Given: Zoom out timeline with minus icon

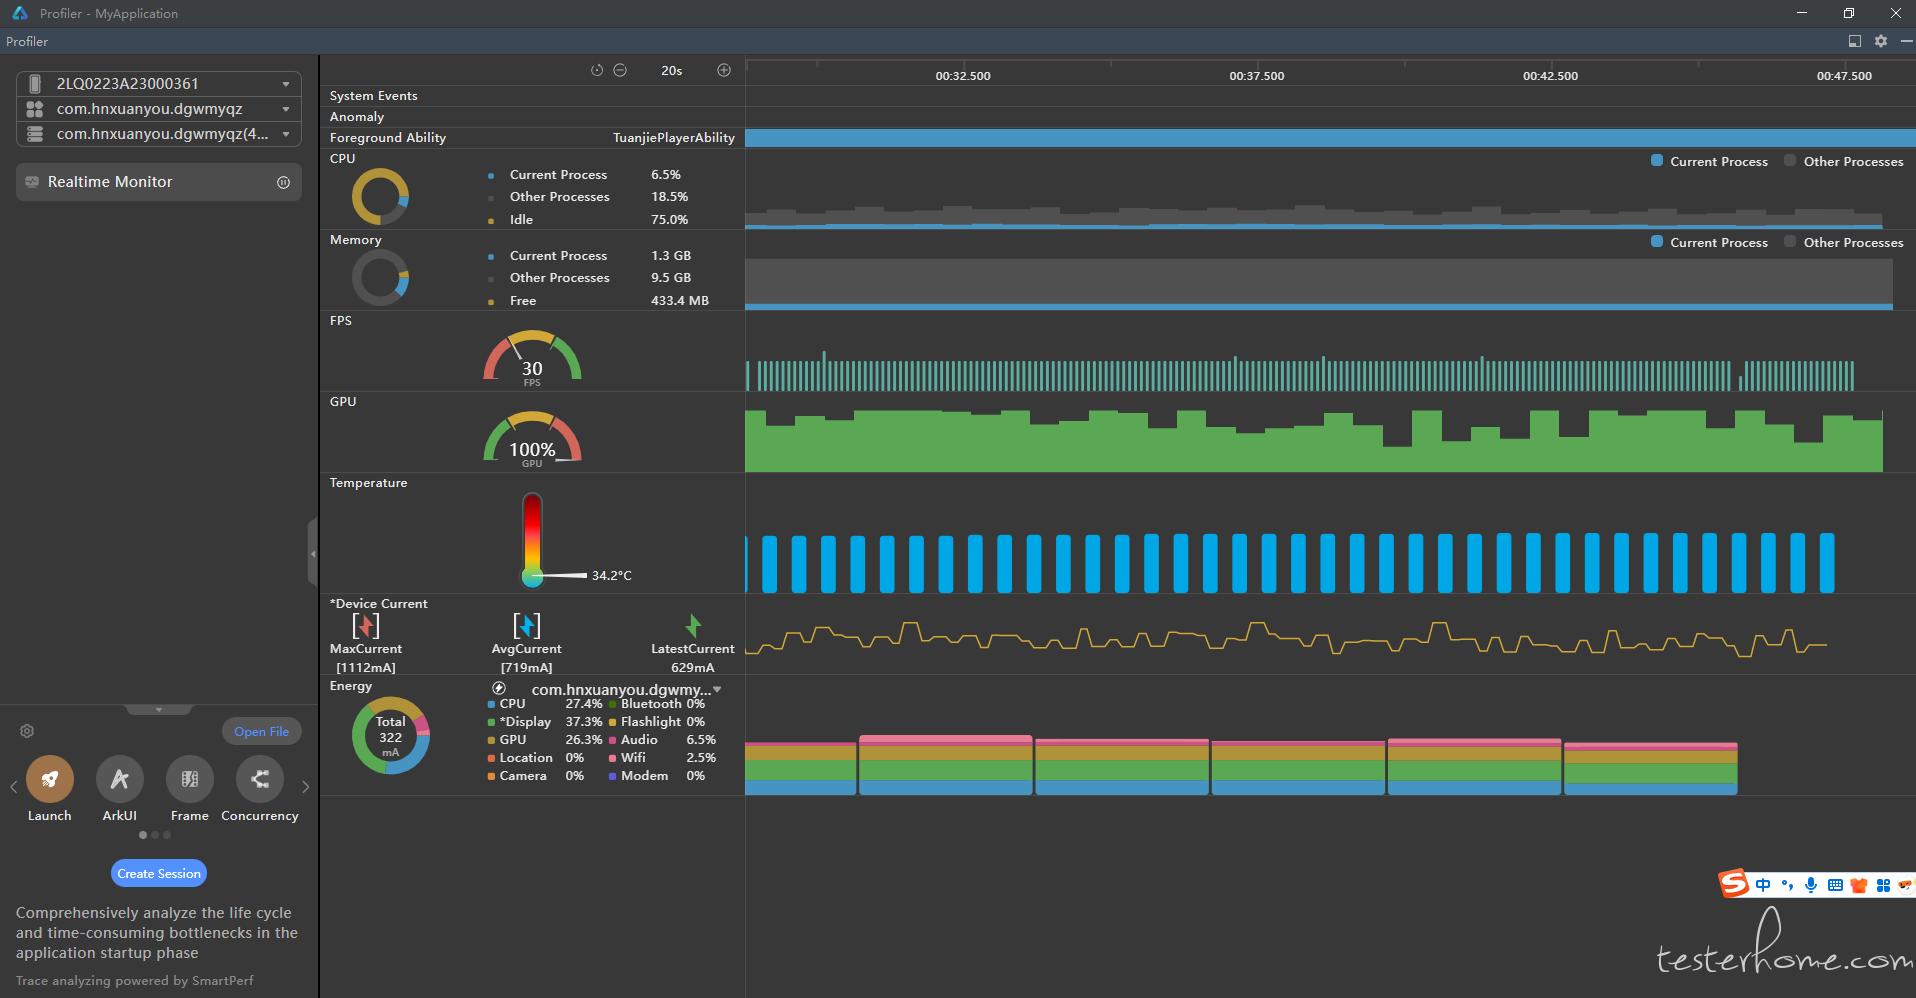Looking at the screenshot, I should pyautogui.click(x=620, y=70).
